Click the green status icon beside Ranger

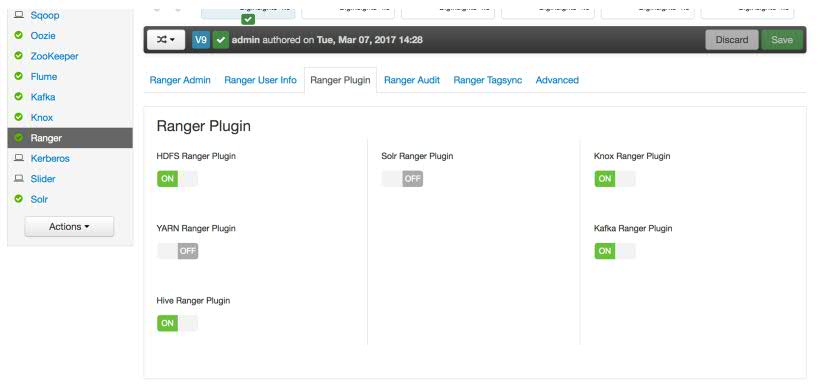click(18, 138)
